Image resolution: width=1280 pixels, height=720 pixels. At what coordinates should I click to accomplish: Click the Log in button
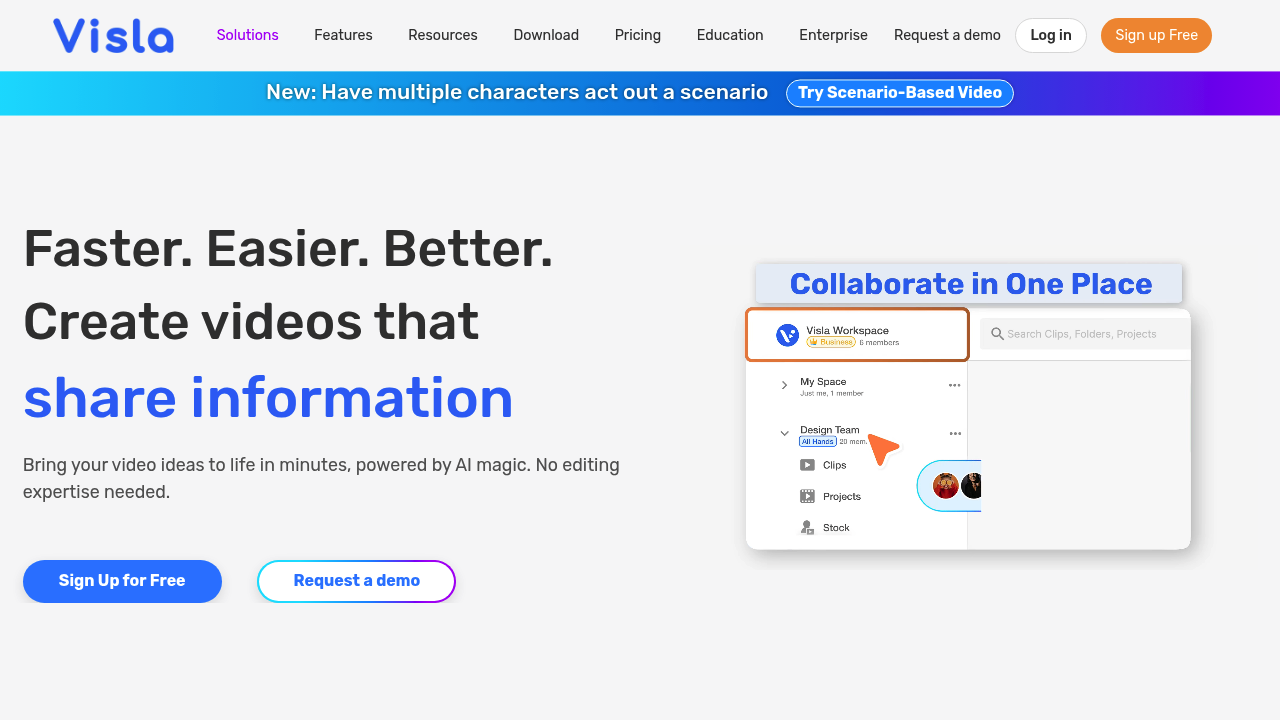coord(1051,35)
